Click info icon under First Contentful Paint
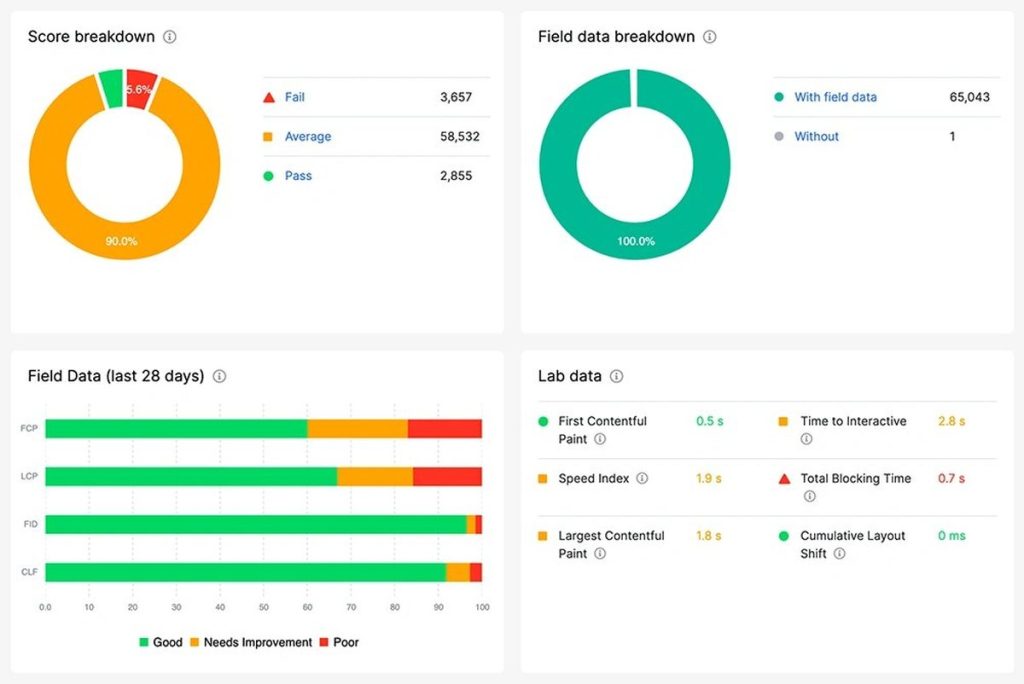The image size is (1024, 684). (x=600, y=439)
